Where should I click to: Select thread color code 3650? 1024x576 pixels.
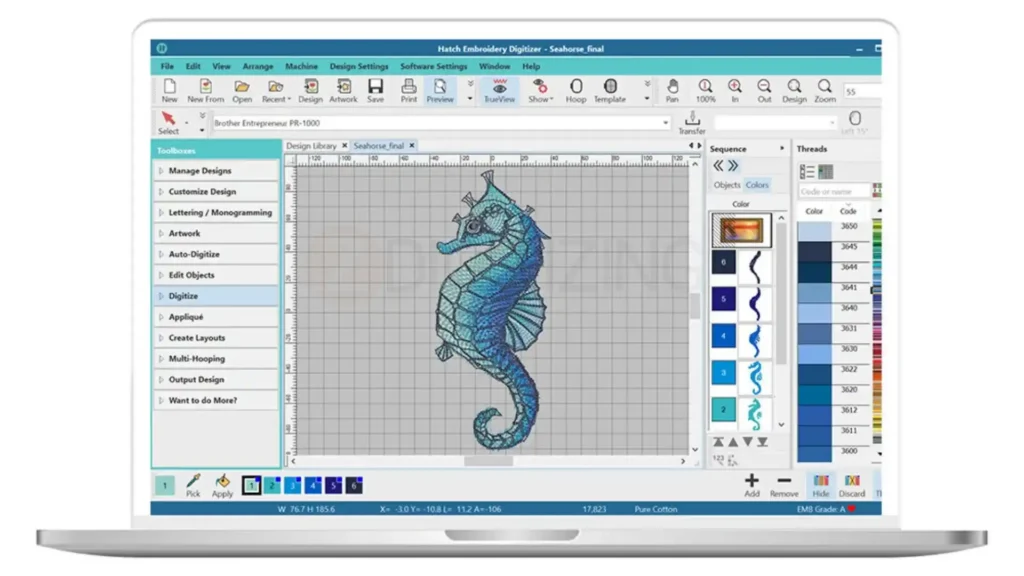[x=835, y=230]
